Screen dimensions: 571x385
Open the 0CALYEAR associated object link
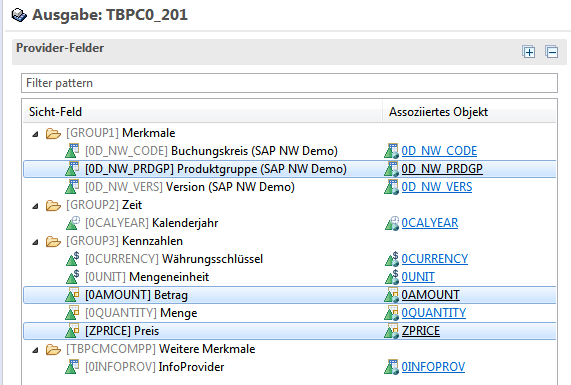pyautogui.click(x=430, y=223)
